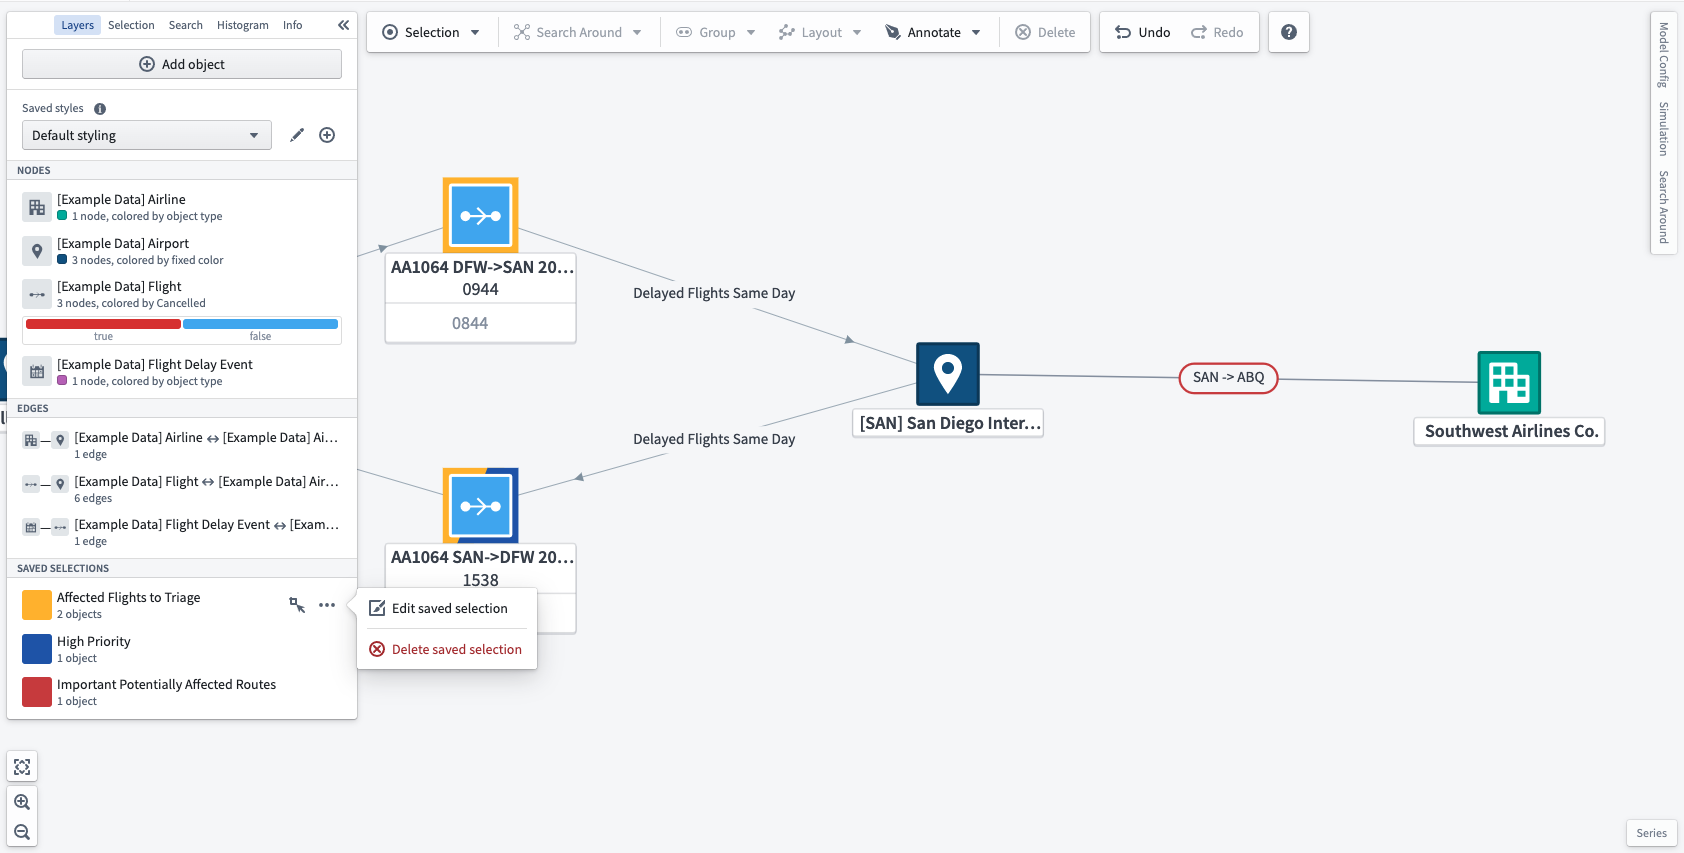
Task: Click the Delete toolbar button
Action: (x=1045, y=32)
